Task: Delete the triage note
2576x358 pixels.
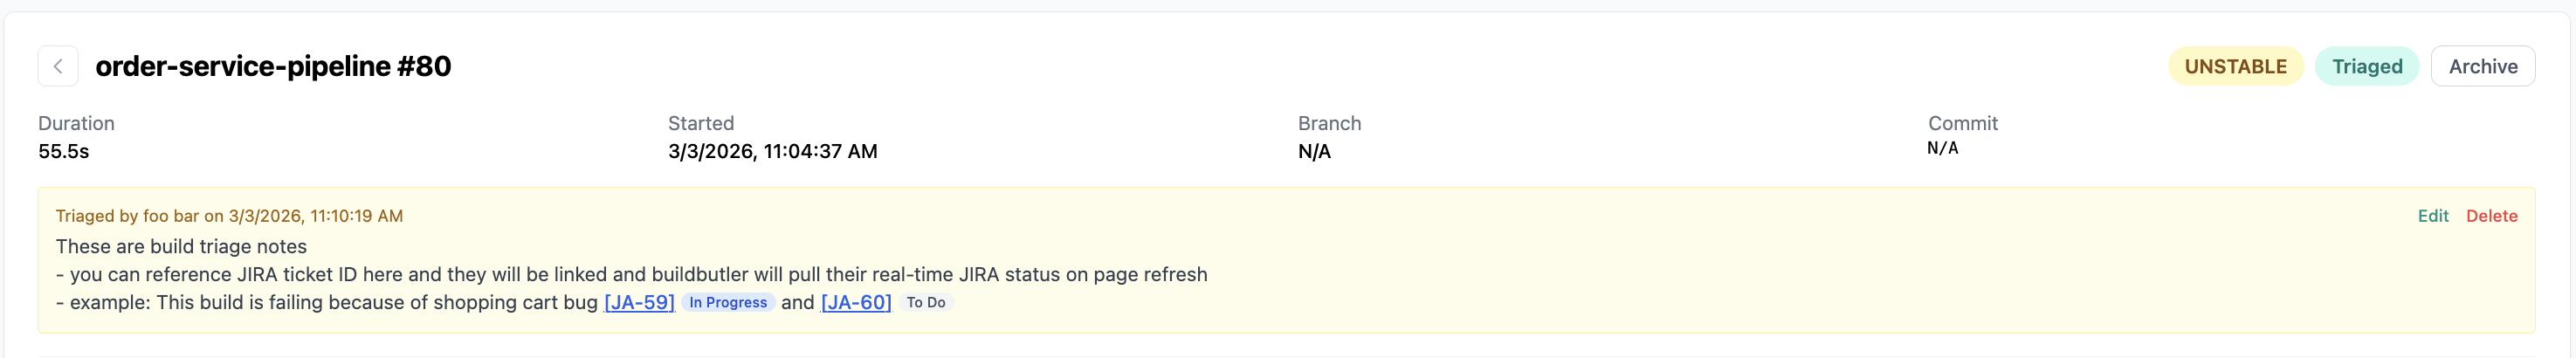Action: click(x=2491, y=216)
